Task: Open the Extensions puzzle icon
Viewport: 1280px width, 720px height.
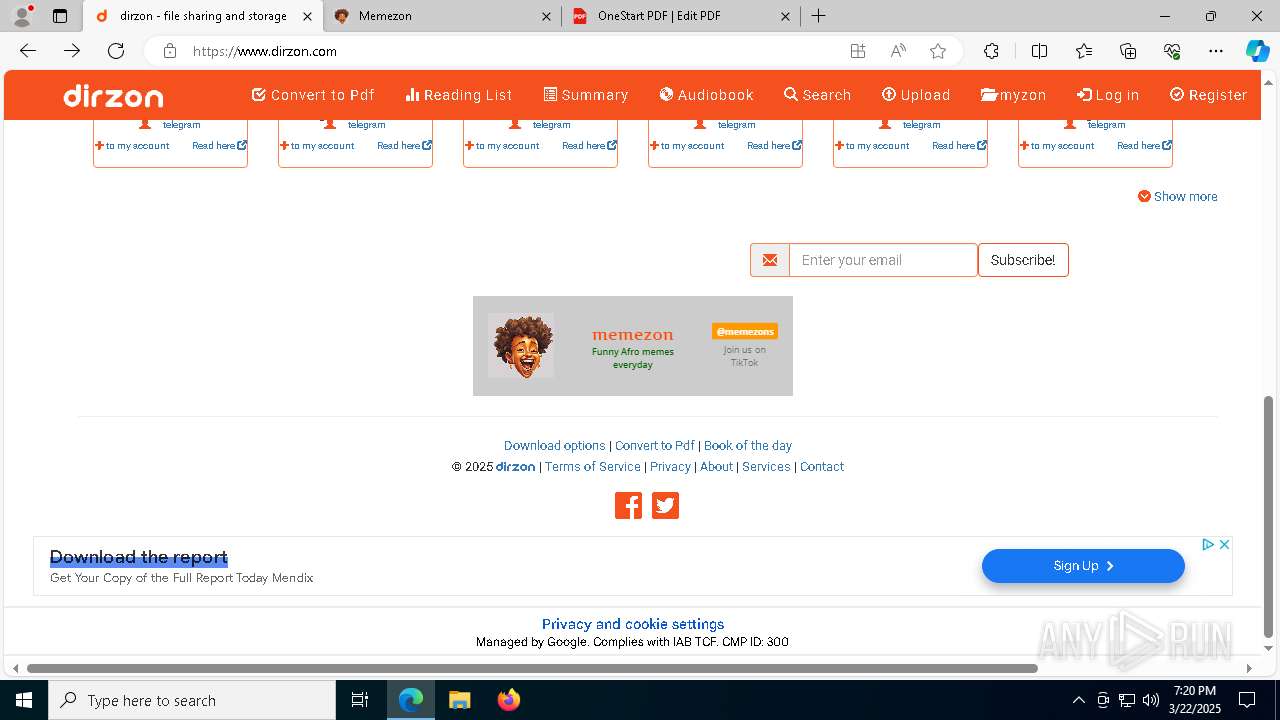Action: (x=991, y=51)
